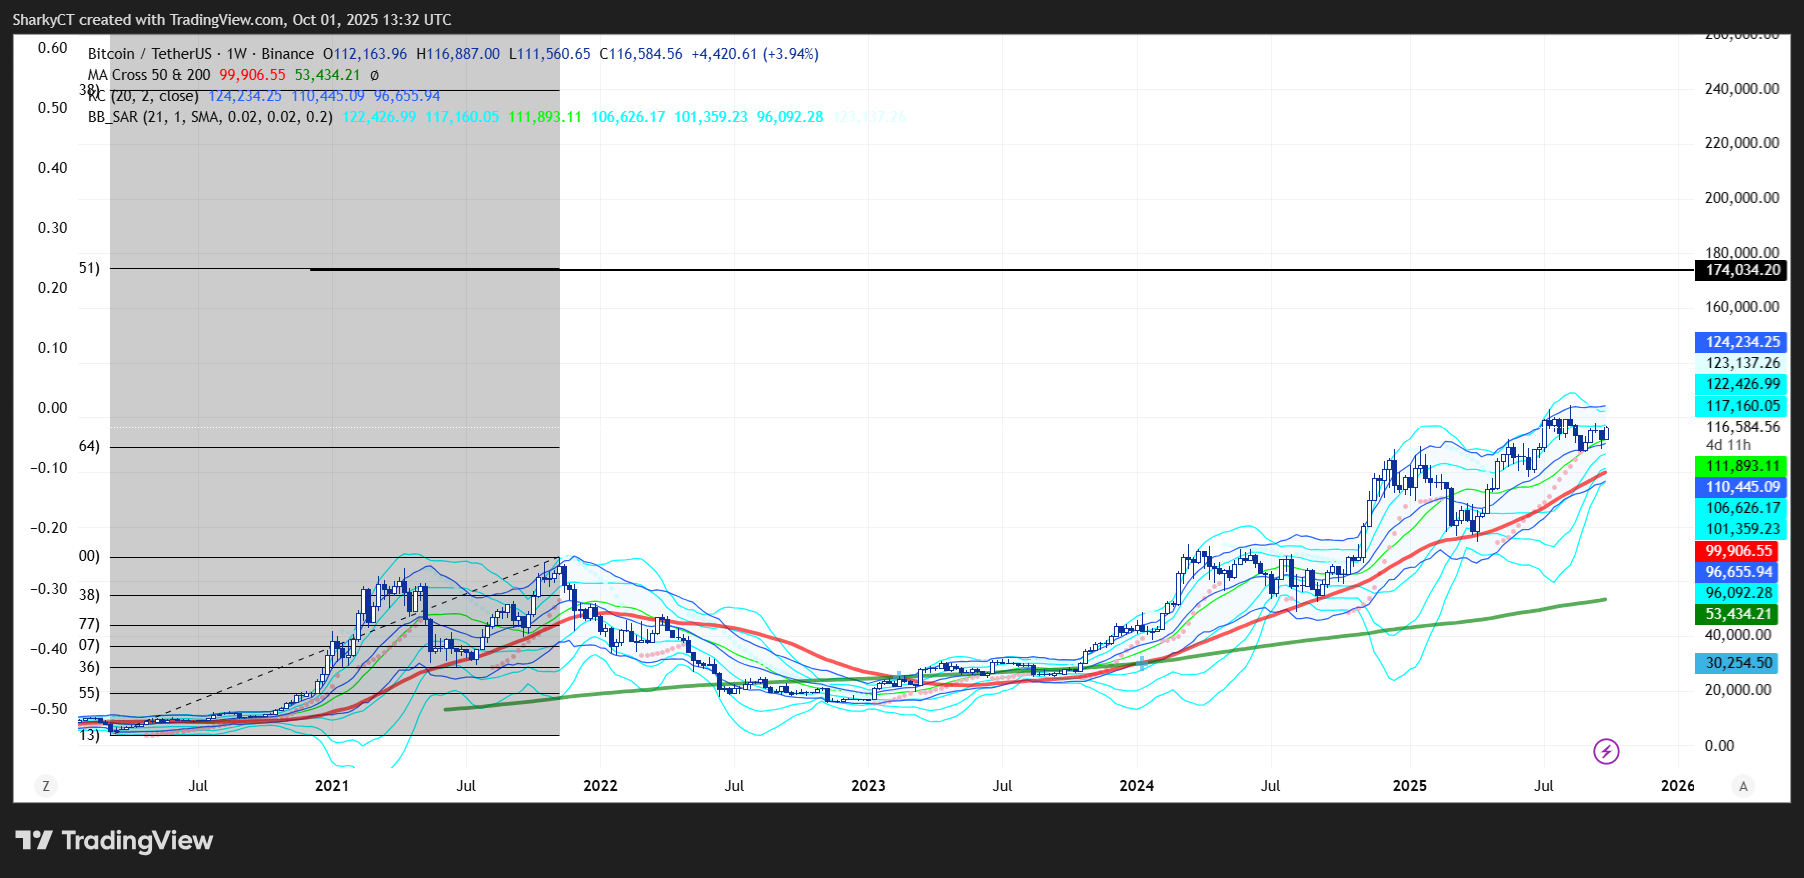Open the BB_SAR indicator legend

pyautogui.click(x=210, y=117)
